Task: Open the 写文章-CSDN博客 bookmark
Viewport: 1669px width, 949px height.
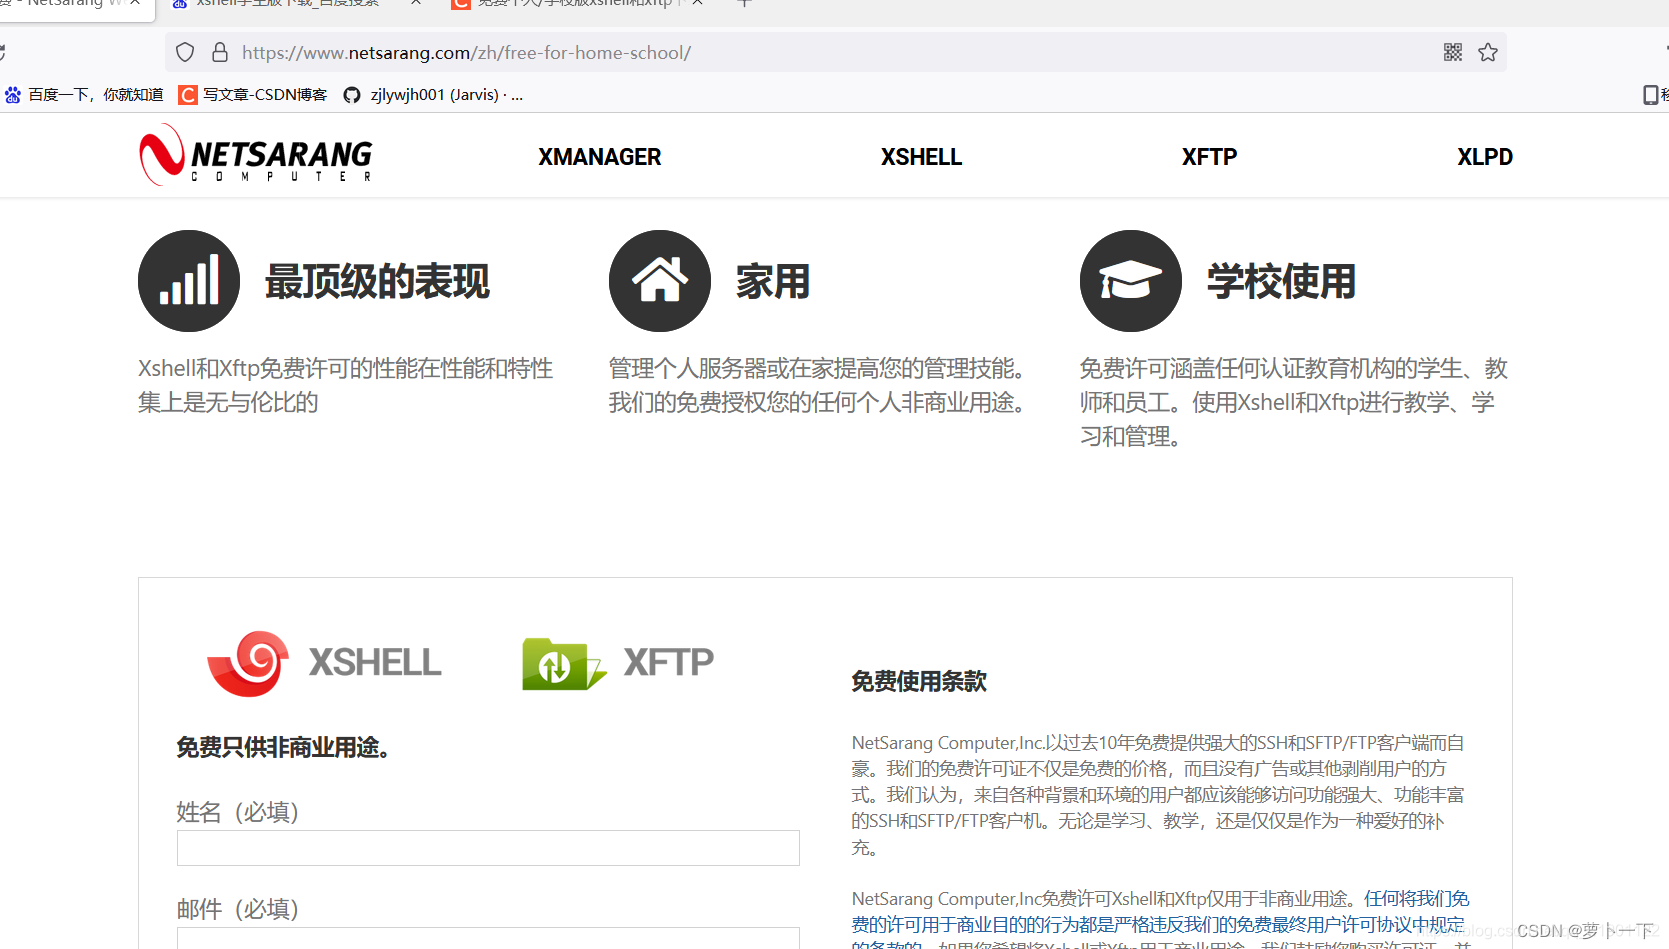Action: click(253, 95)
